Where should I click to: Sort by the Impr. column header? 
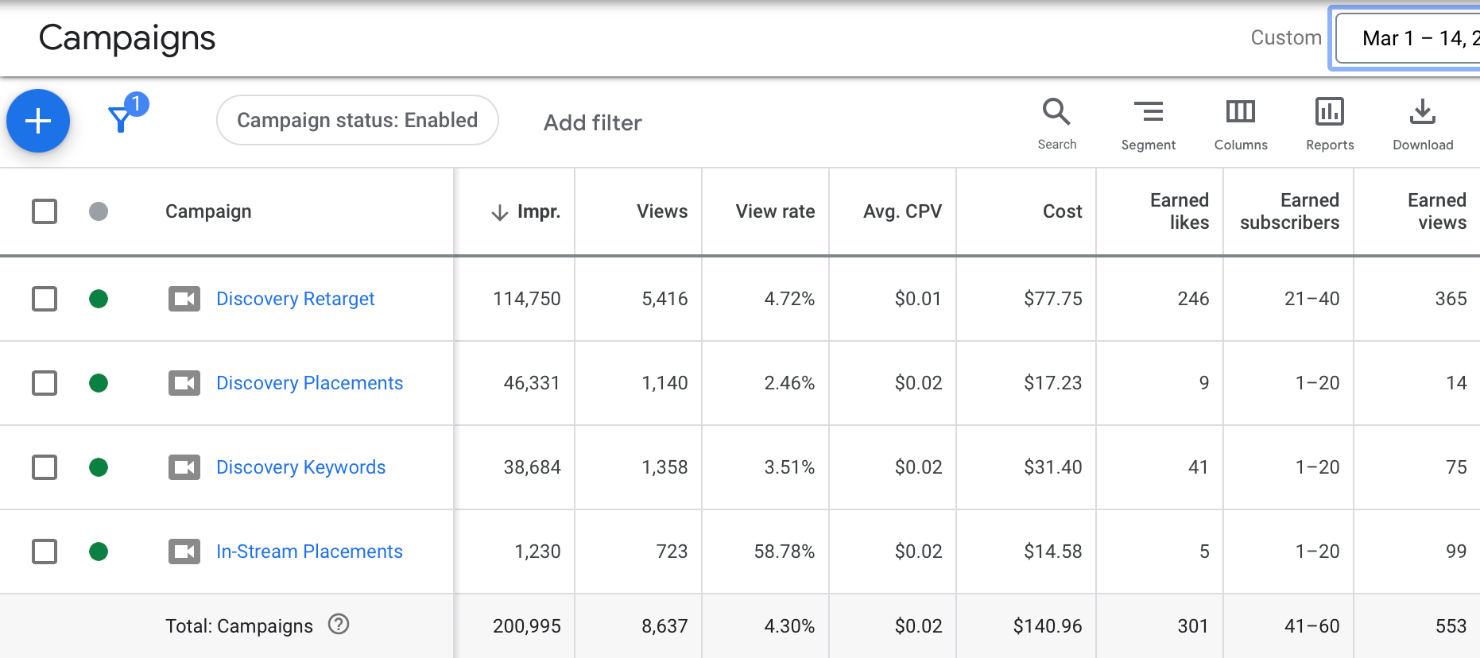527,212
